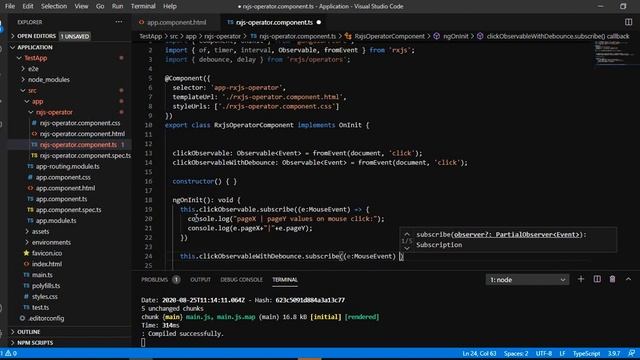This screenshot has width=640, height=360.
Task: Open rxjs-operator.component.spec.ts file
Action: tap(85, 156)
